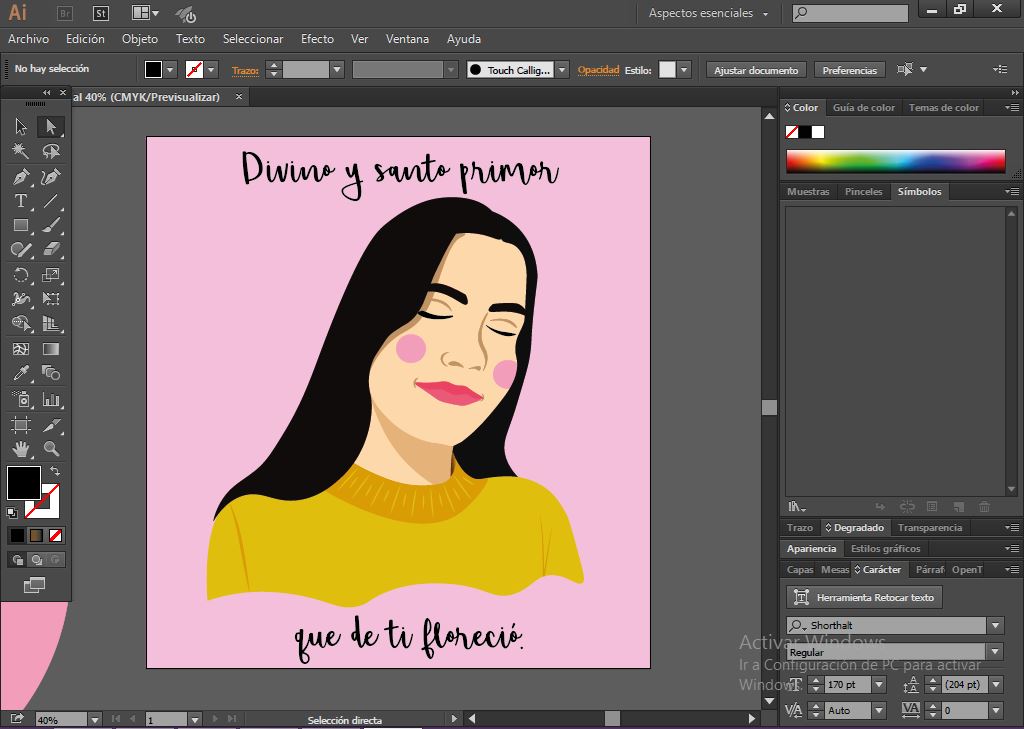The height and width of the screenshot is (729, 1024).
Task: Select the Gradient tool
Action: (x=51, y=349)
